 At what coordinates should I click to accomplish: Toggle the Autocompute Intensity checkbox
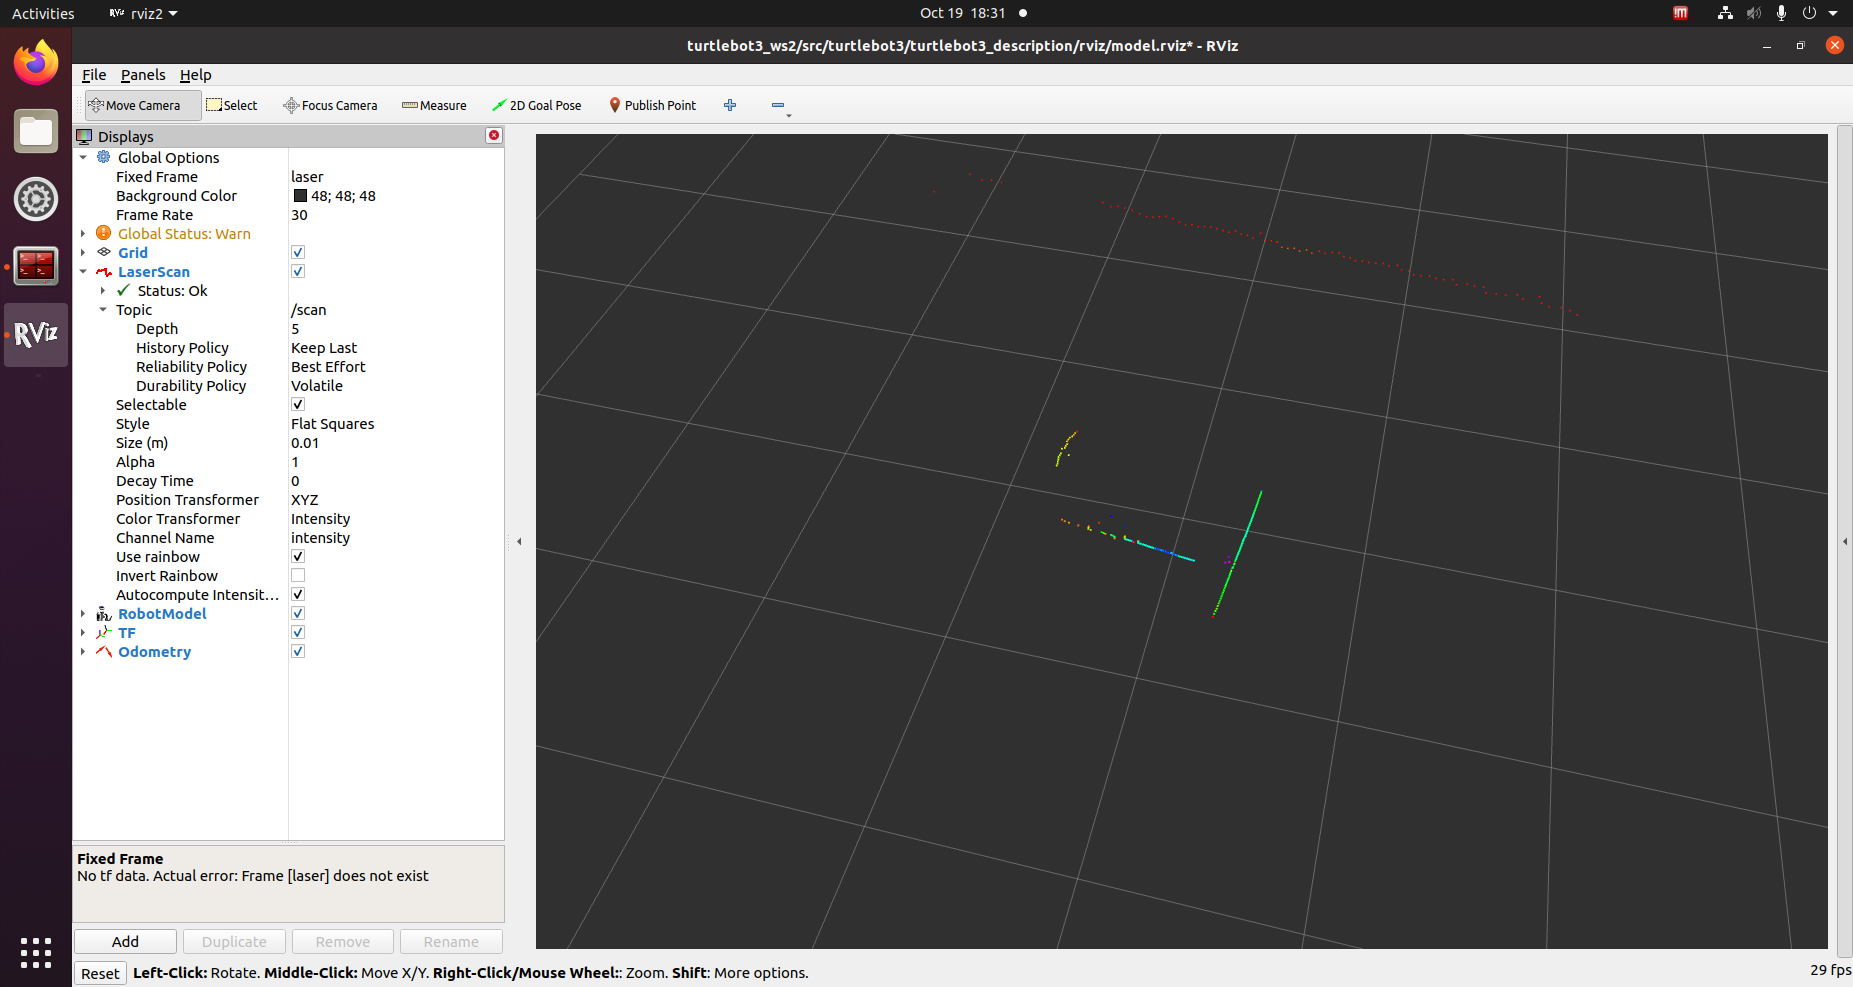[298, 594]
